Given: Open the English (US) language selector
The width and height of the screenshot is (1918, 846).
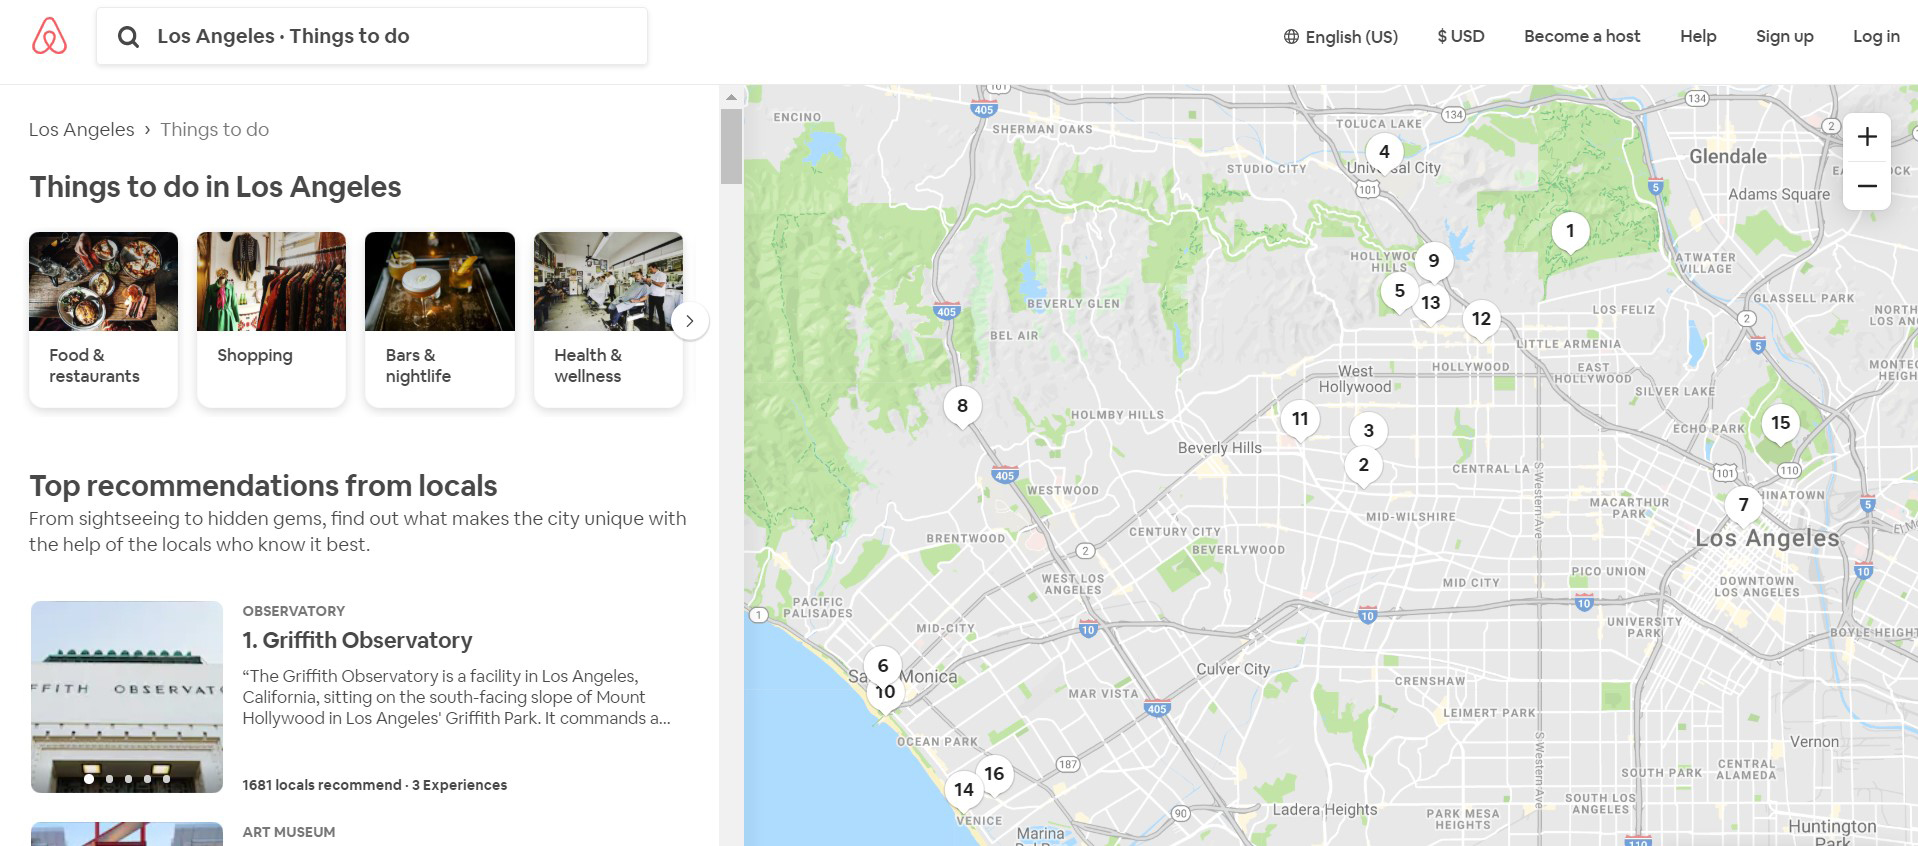Looking at the screenshot, I should tap(1341, 37).
